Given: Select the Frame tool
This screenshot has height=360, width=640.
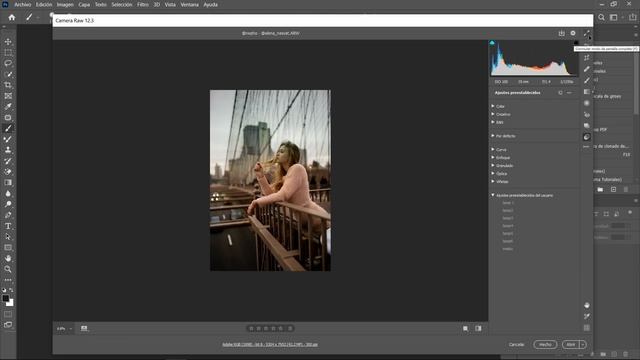Looking at the screenshot, I should coord(8,96).
